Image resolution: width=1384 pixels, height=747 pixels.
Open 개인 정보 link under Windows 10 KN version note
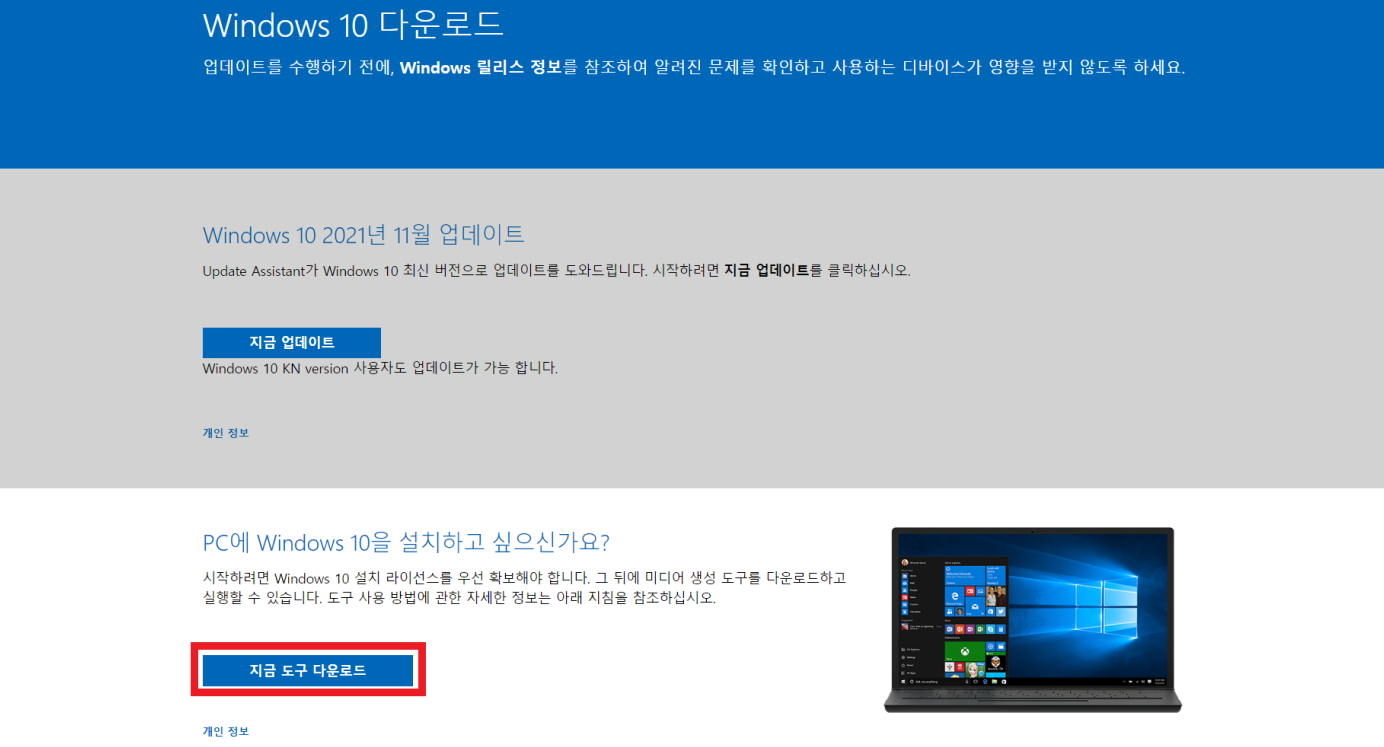click(x=225, y=433)
